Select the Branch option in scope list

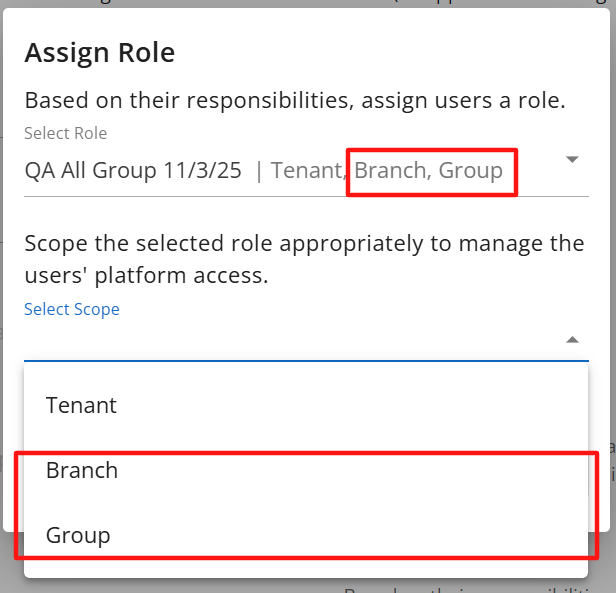coord(82,470)
